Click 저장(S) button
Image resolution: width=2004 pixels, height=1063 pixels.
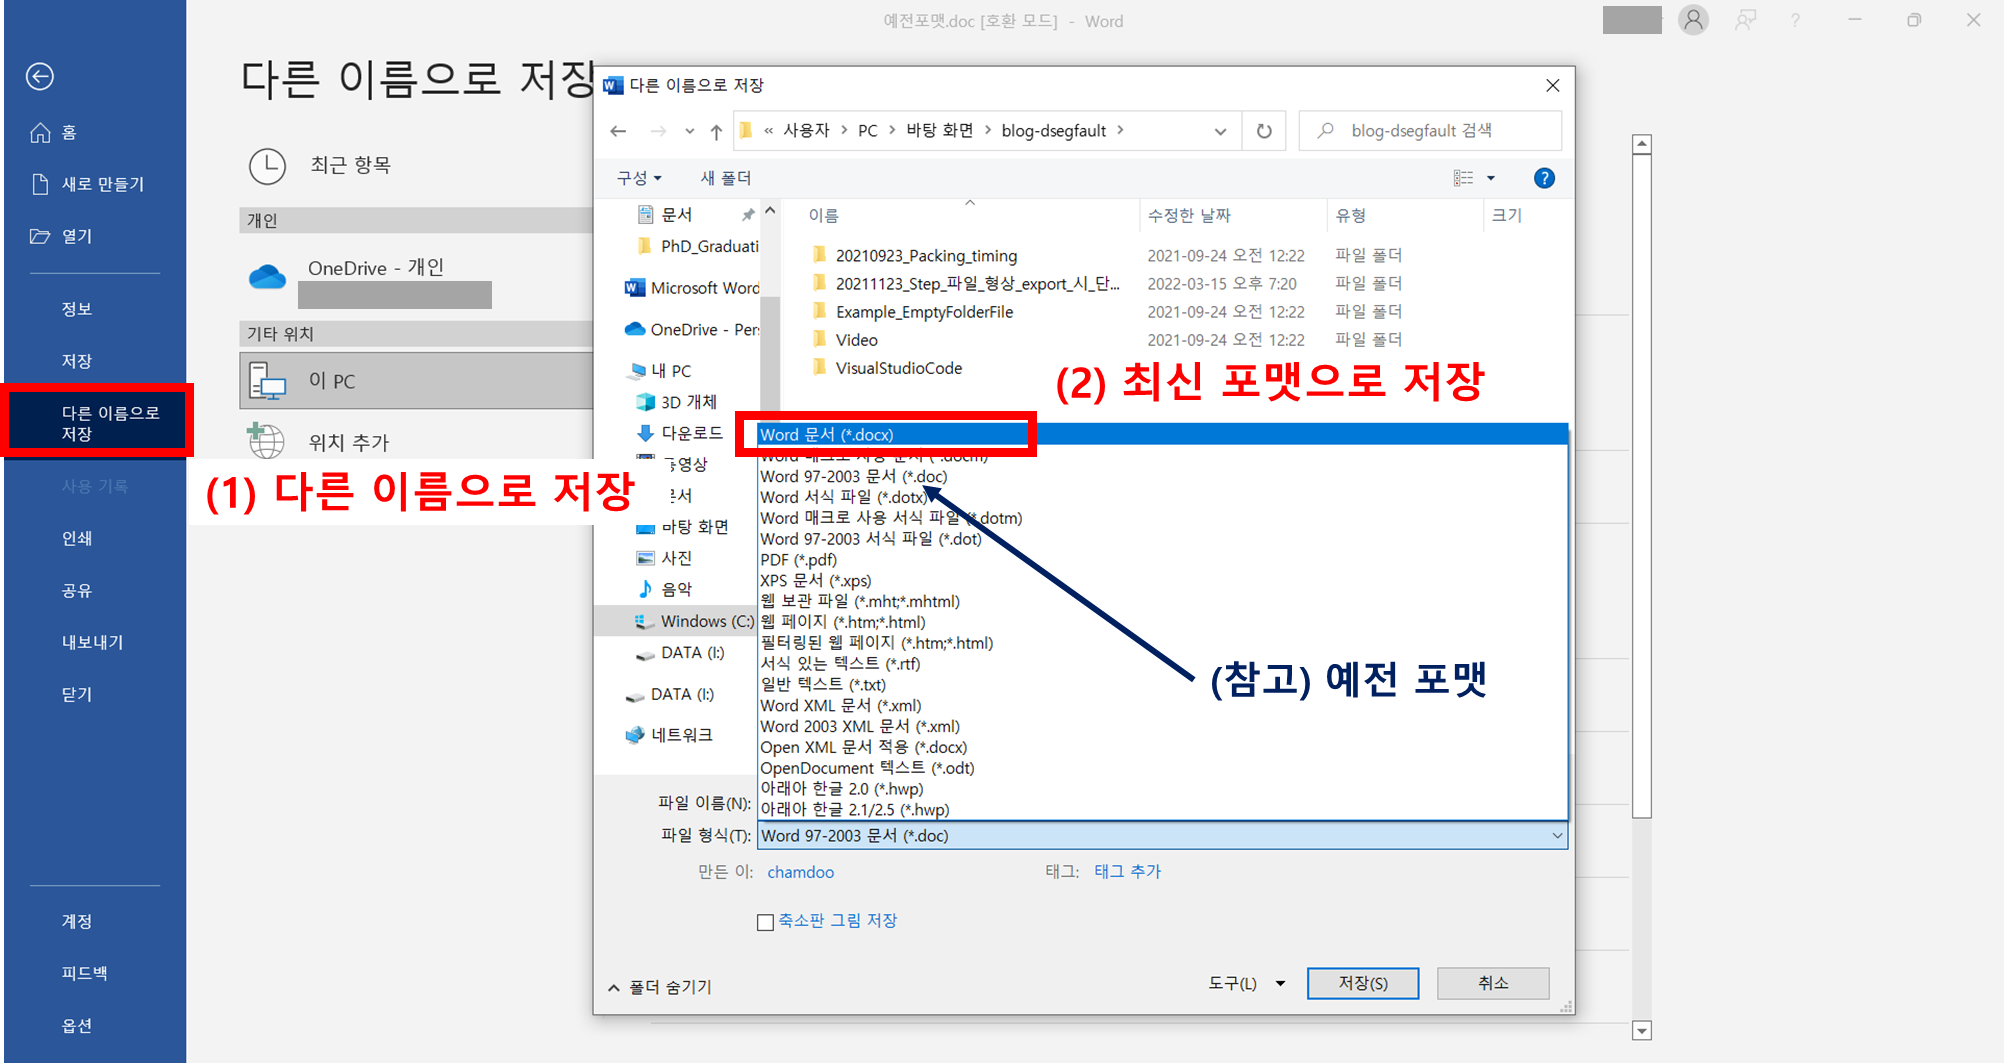1362,984
